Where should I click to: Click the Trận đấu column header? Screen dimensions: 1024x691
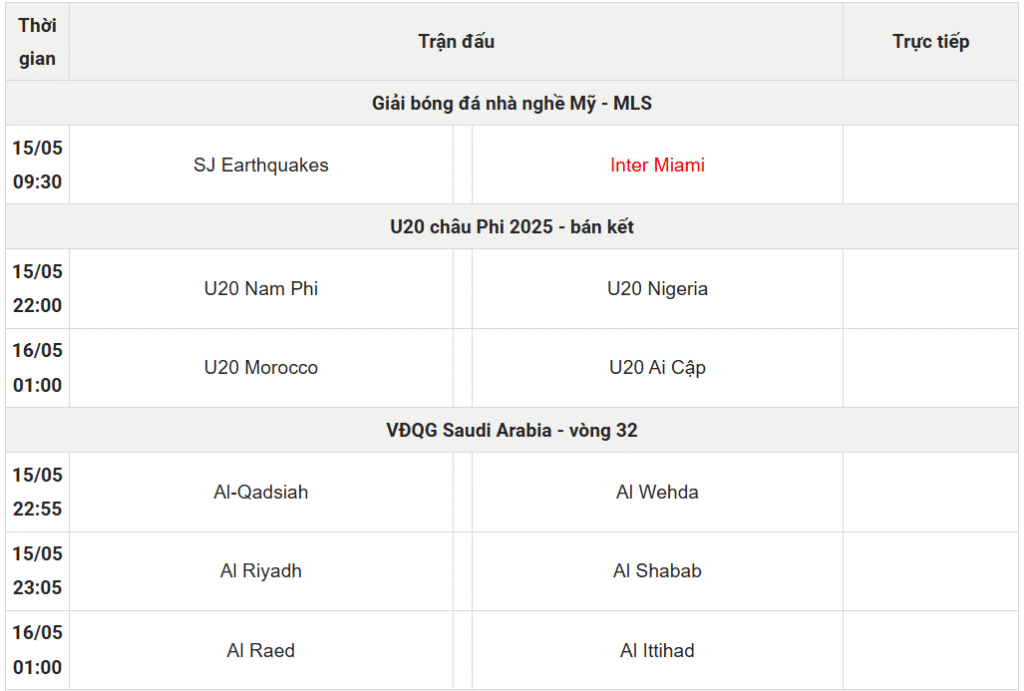tap(456, 42)
